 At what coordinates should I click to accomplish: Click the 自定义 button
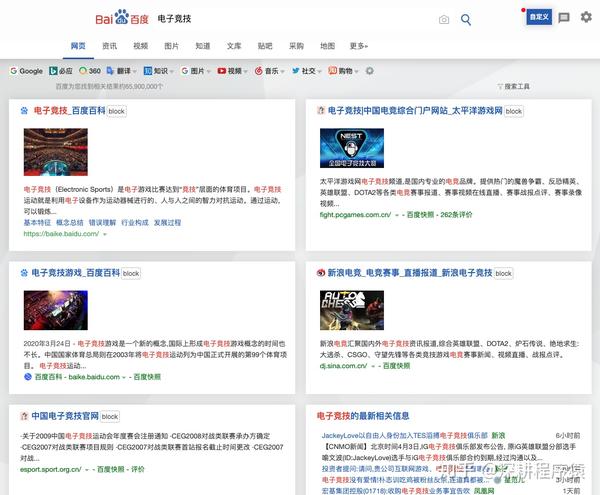[x=539, y=17]
